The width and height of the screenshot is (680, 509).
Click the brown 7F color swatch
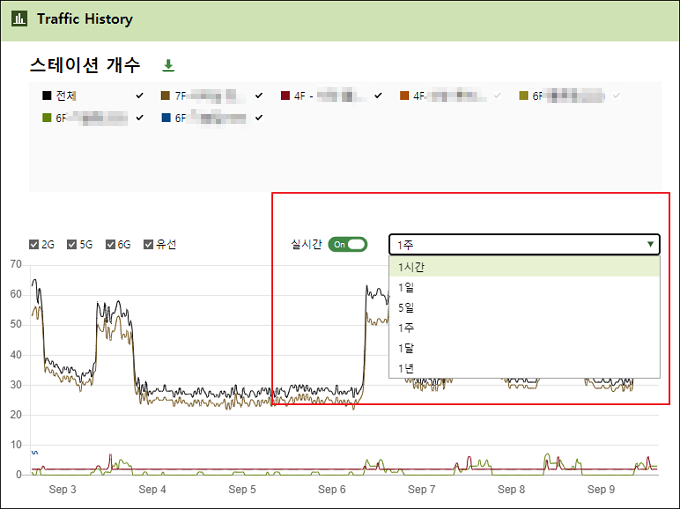[x=165, y=95]
